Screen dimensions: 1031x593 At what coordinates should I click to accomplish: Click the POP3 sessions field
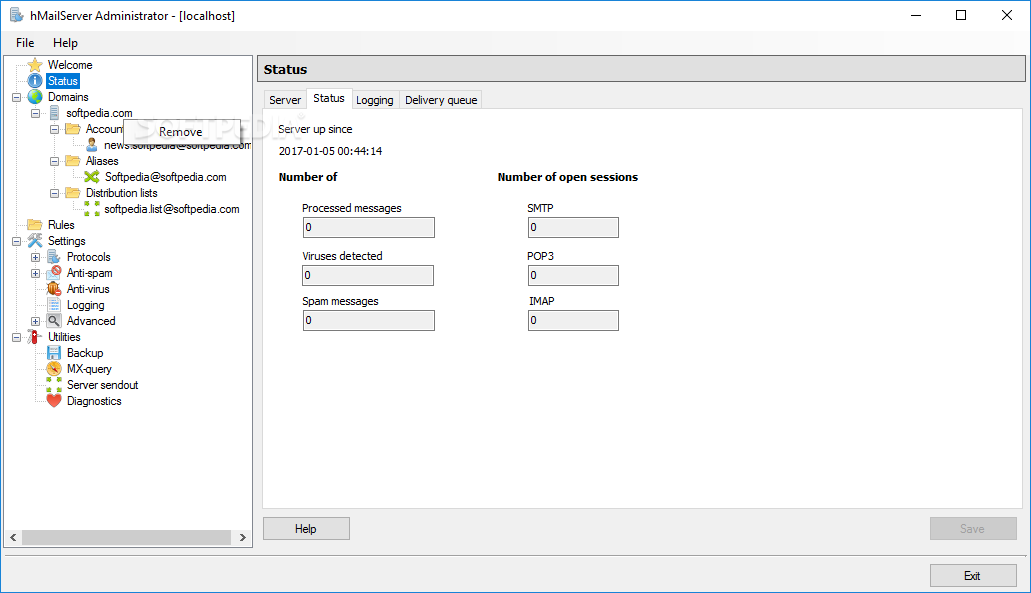(x=573, y=275)
